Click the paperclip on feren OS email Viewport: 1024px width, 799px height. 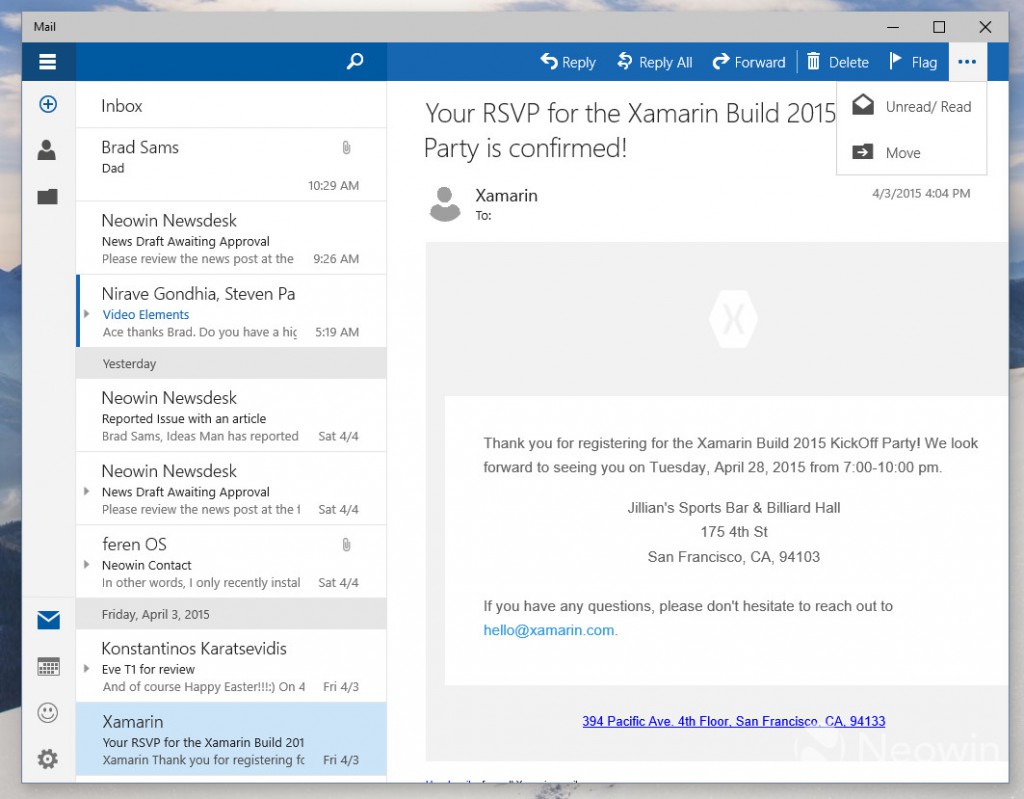click(x=346, y=544)
